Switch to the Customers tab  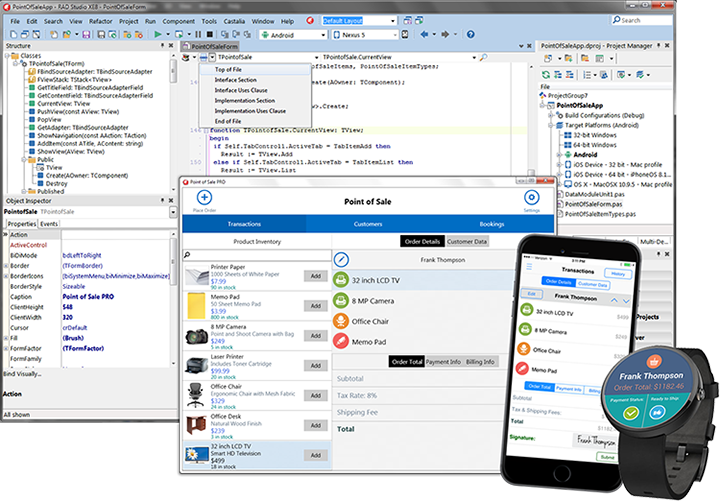368,224
